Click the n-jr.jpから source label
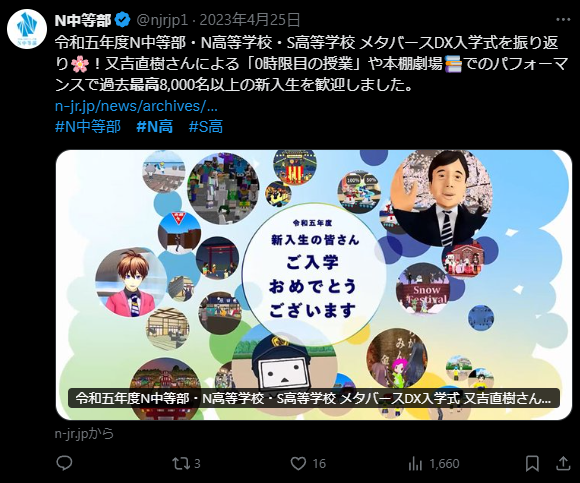580x483 pixels. pos(84,433)
